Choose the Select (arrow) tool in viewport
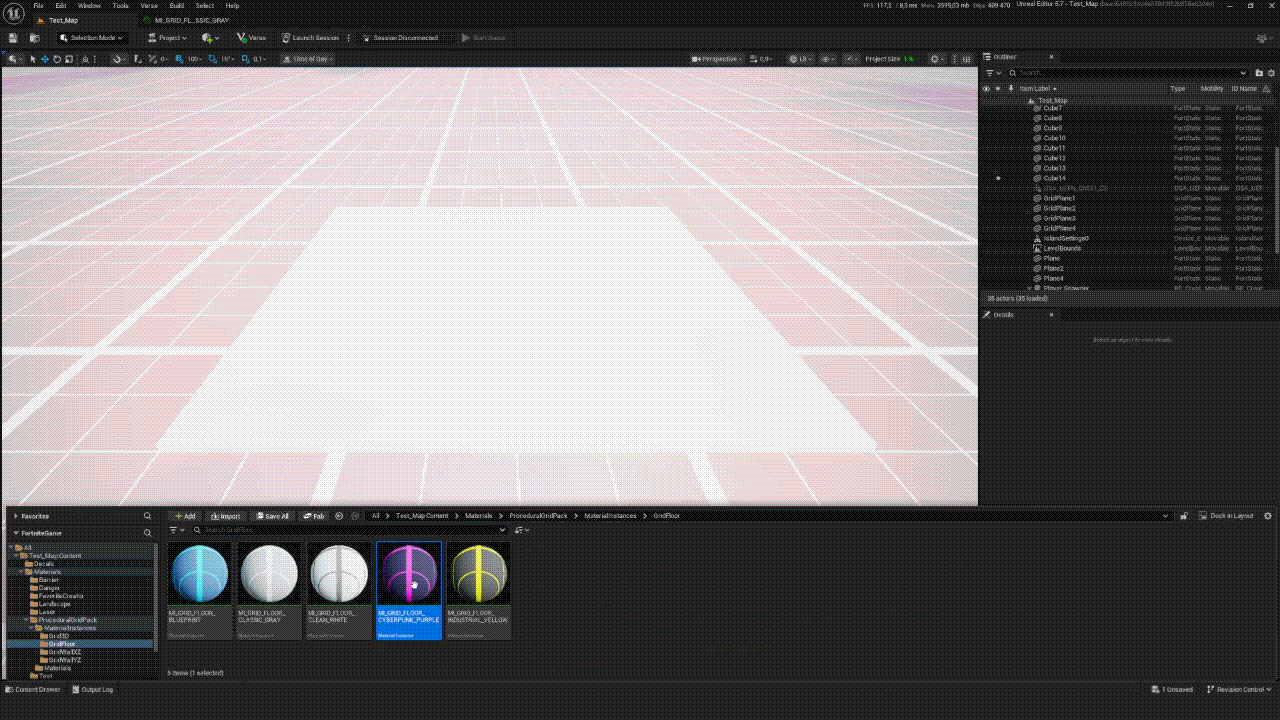 click(33, 59)
